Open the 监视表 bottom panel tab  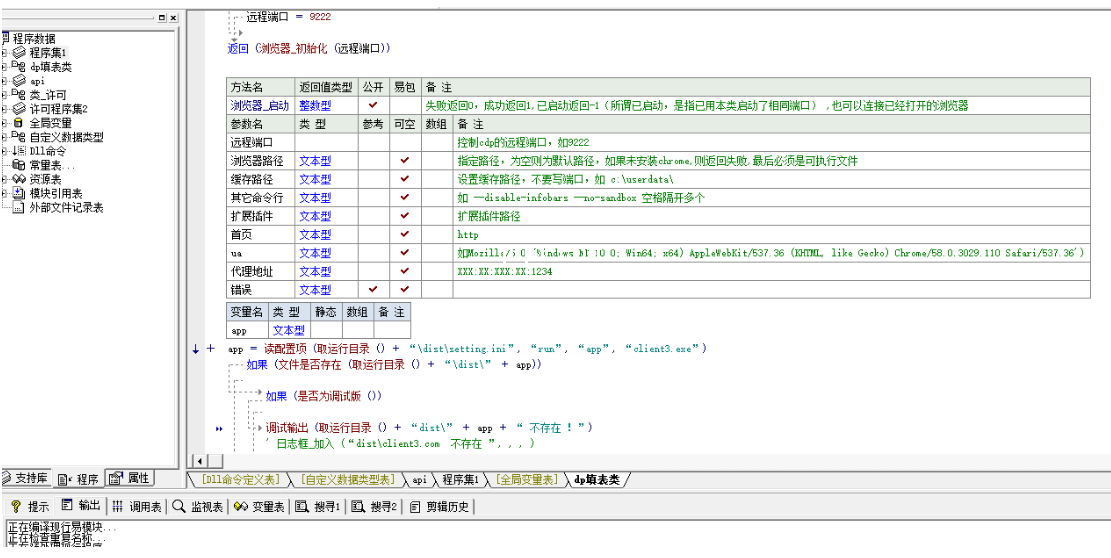[x=197, y=506]
